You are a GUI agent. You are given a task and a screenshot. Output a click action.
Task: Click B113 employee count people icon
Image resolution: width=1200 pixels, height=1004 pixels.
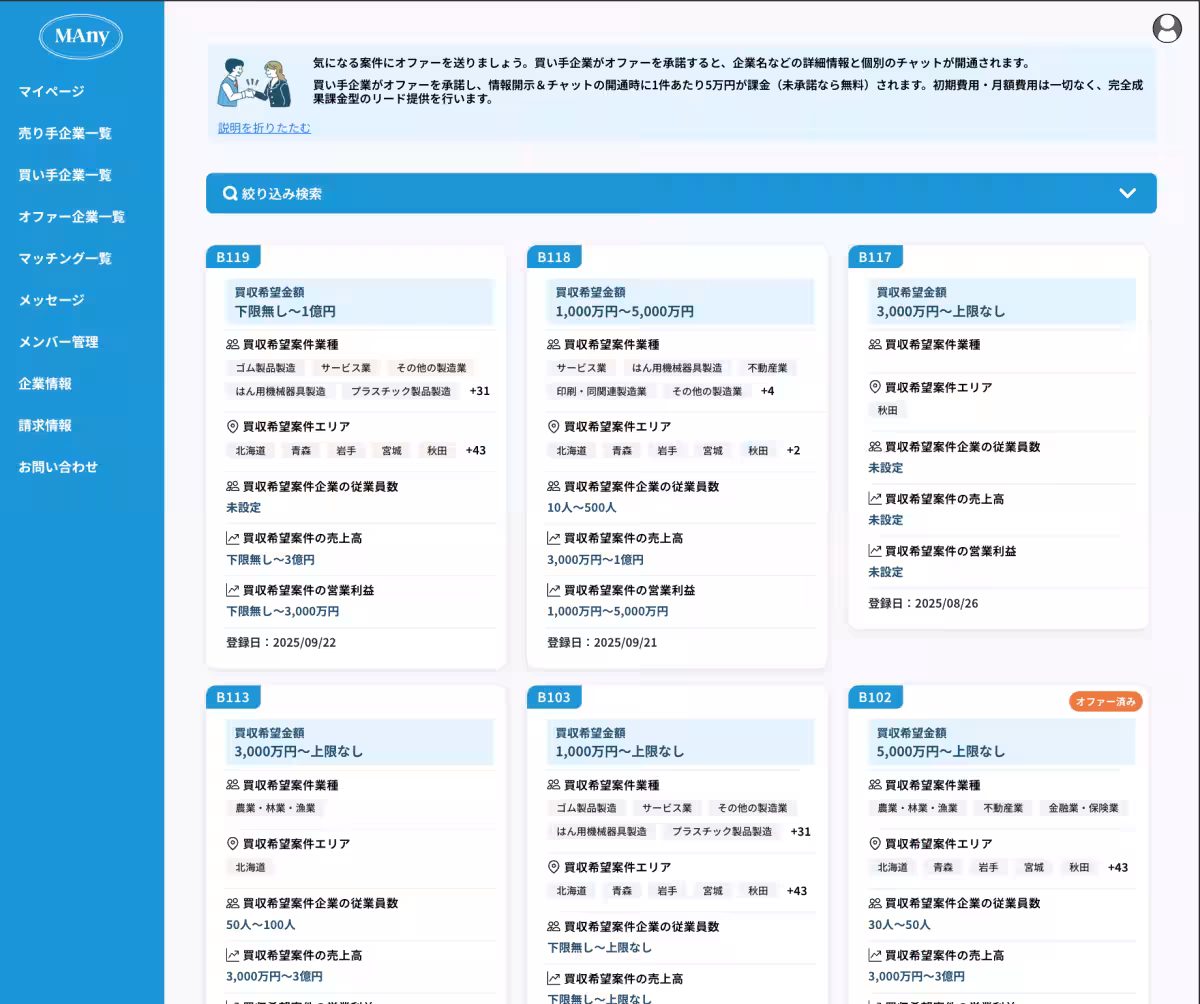click(232, 903)
